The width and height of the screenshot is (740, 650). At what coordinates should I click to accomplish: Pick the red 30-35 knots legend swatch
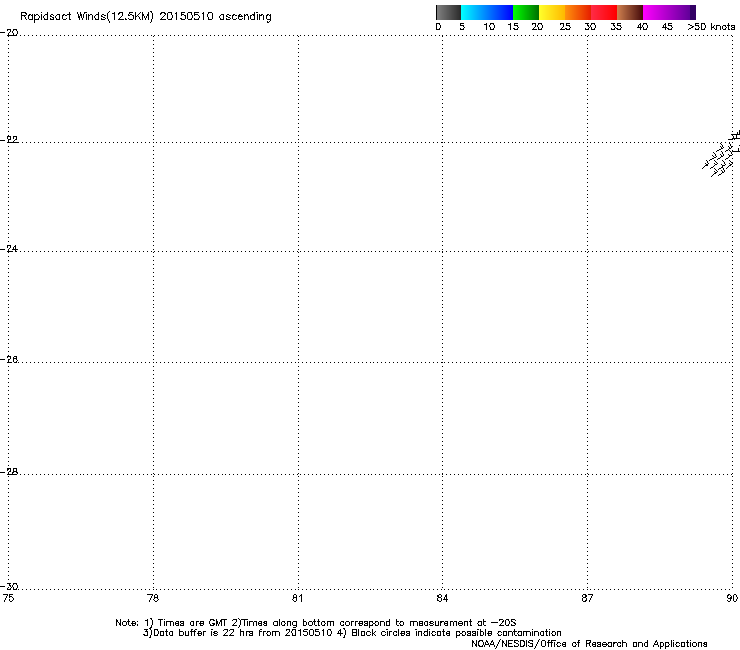pyautogui.click(x=604, y=12)
